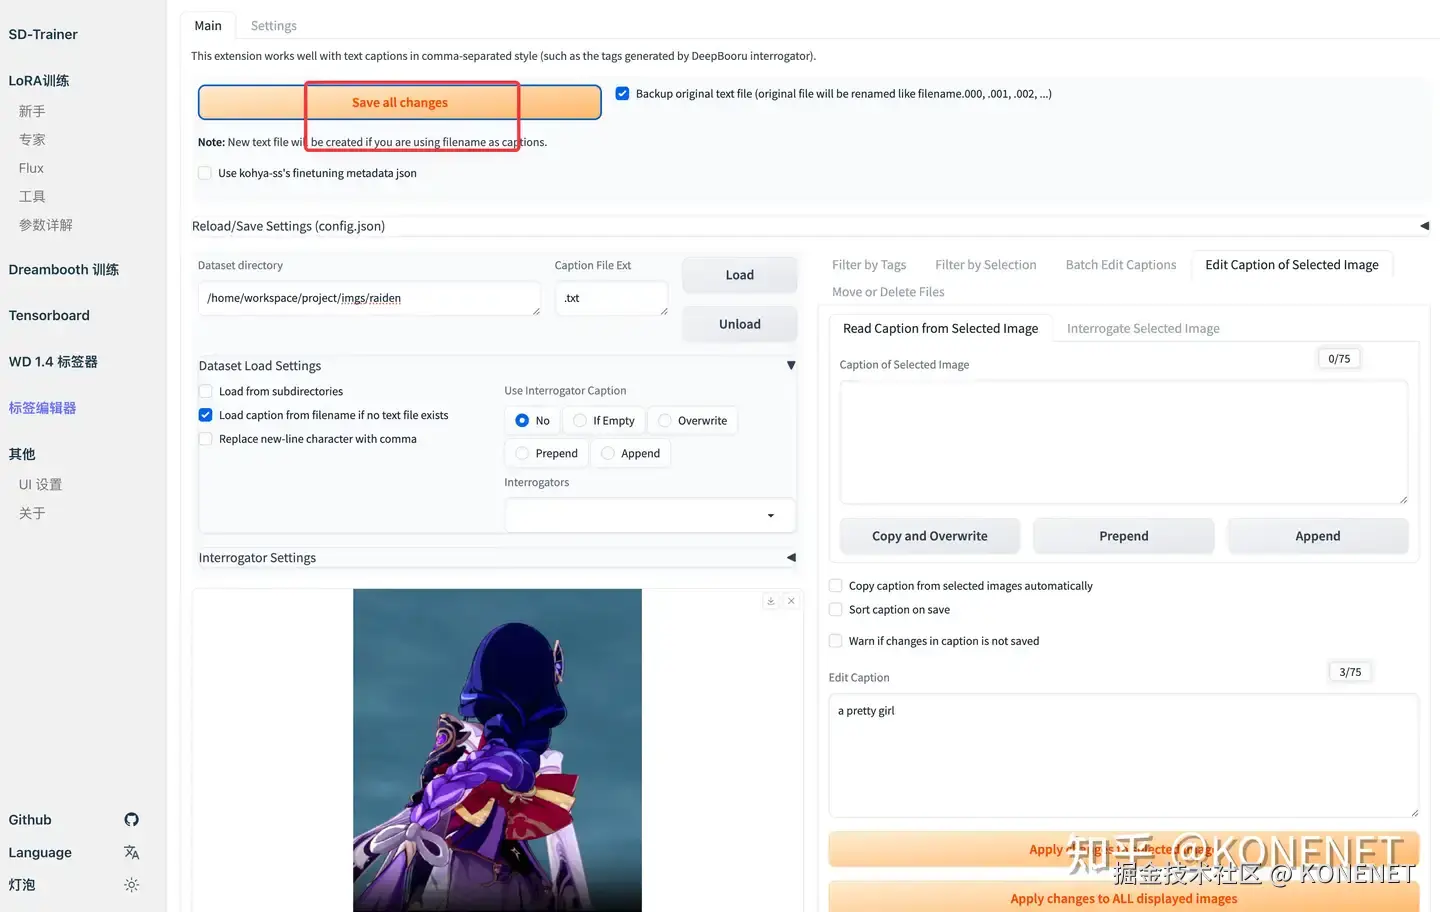Open the Interrogators dropdown
The image size is (1440, 912).
pos(650,516)
